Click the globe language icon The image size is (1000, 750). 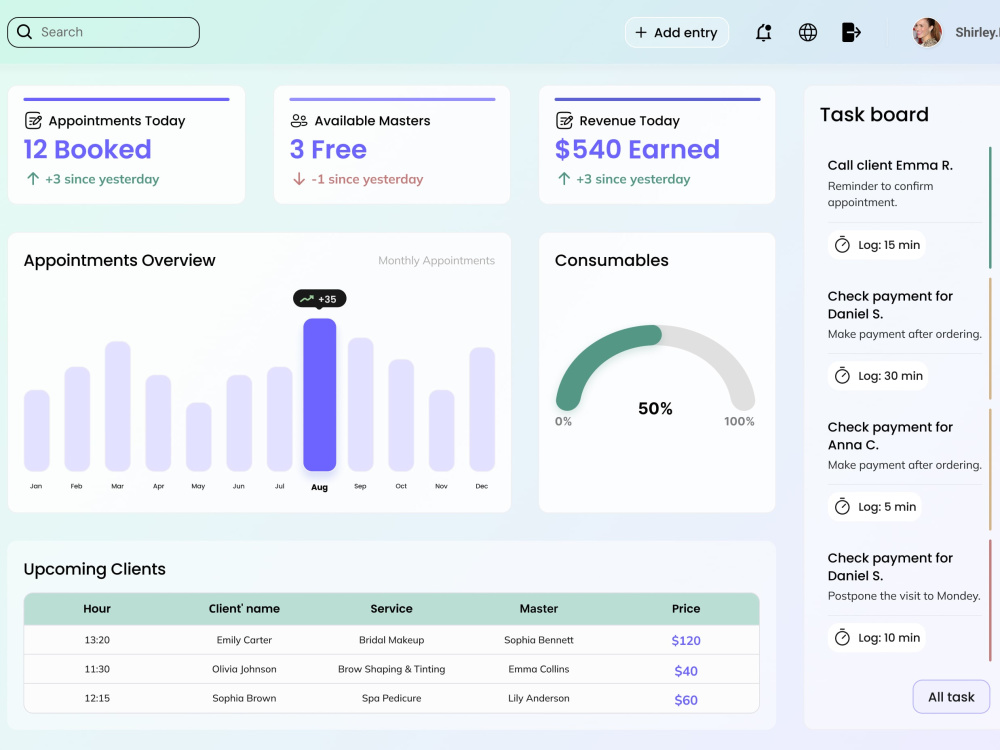point(808,33)
